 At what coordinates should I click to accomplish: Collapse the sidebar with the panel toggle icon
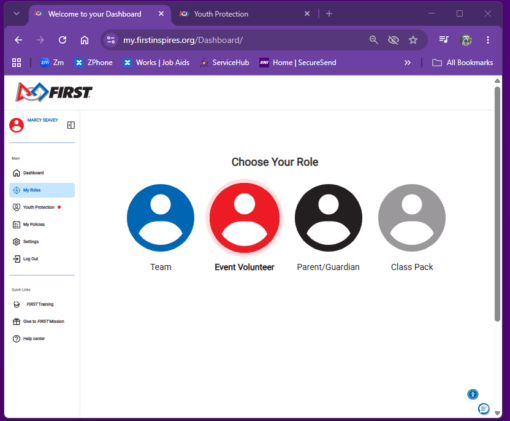pos(71,125)
